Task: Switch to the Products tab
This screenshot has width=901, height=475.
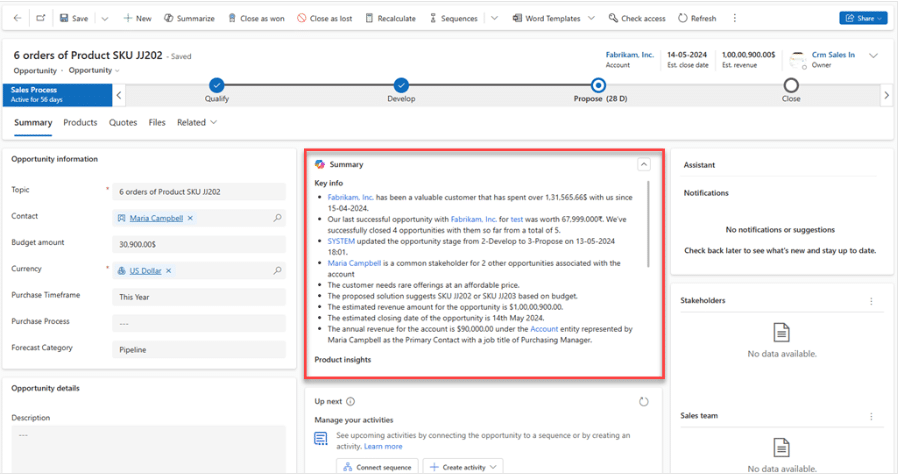Action: pos(80,123)
